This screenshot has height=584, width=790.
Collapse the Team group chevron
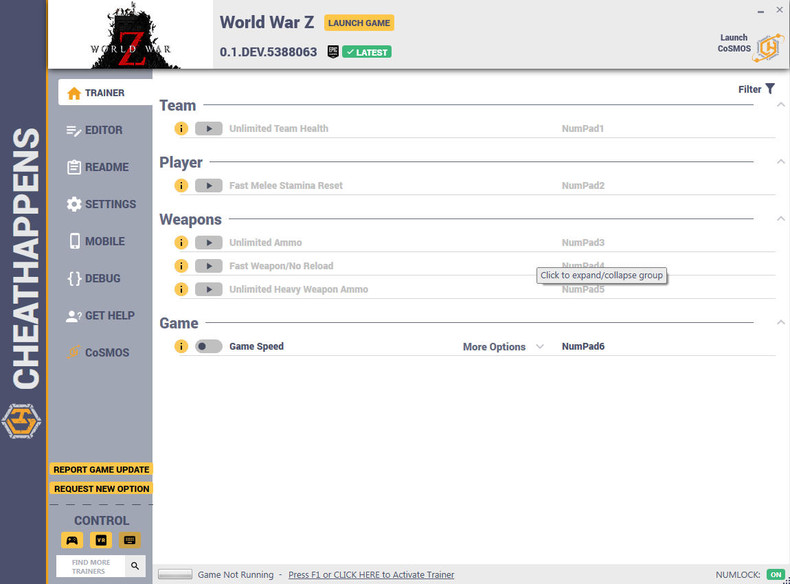[781, 105]
